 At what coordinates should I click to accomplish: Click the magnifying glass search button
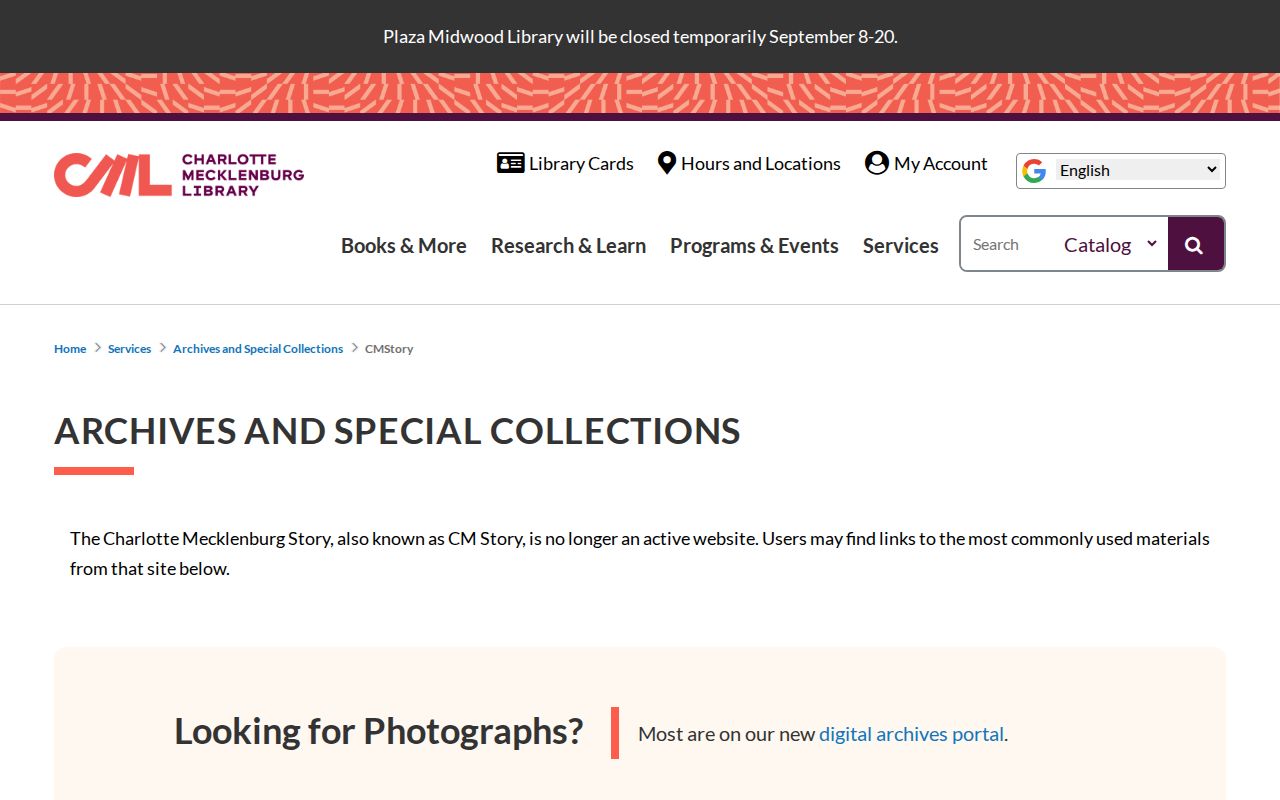1194,244
